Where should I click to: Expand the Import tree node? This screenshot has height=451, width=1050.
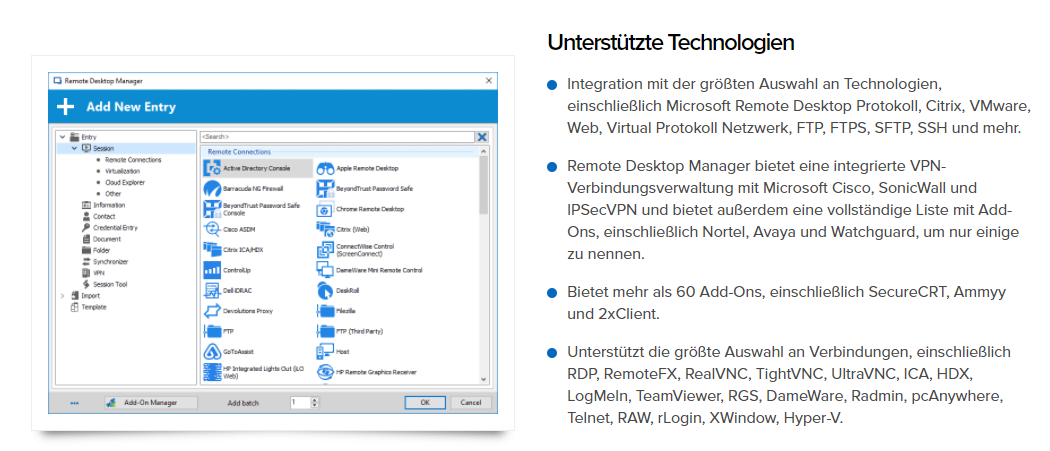click(x=62, y=296)
